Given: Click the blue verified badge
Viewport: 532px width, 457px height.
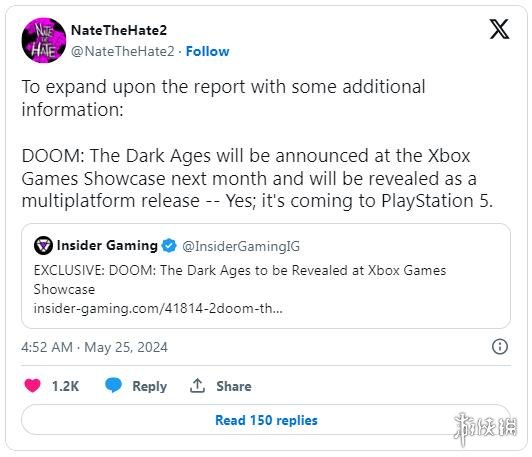Looking at the screenshot, I should [x=169, y=246].
